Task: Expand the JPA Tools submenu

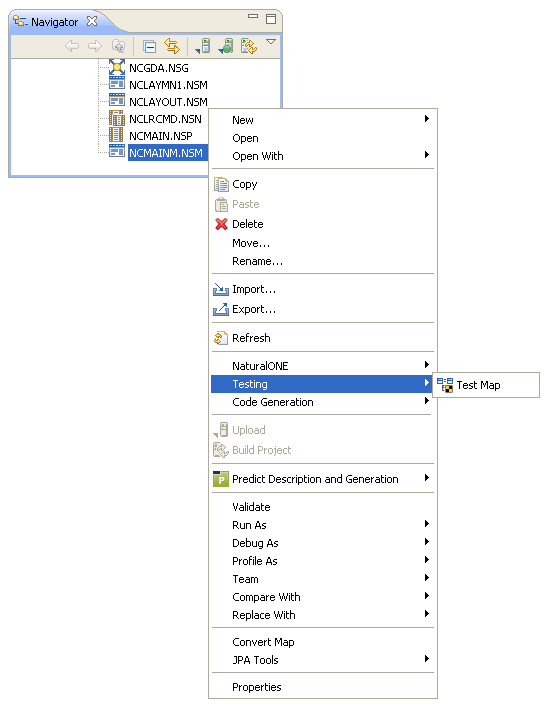Action: click(322, 660)
